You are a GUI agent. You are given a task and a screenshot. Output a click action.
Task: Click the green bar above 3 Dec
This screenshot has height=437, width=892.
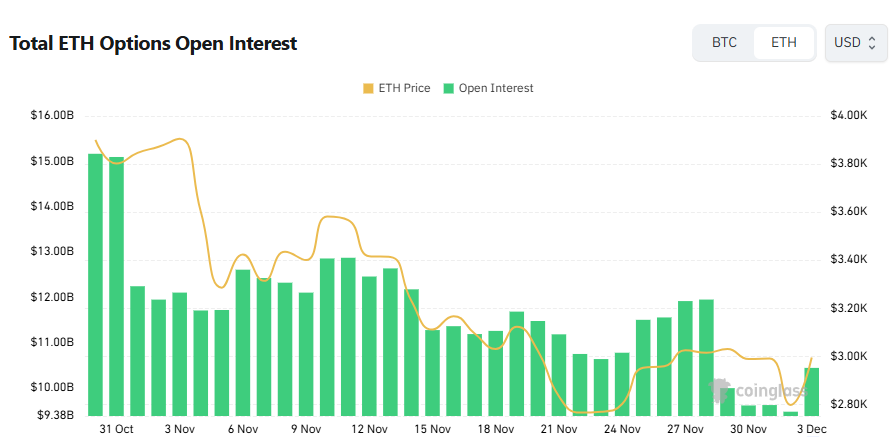point(812,391)
